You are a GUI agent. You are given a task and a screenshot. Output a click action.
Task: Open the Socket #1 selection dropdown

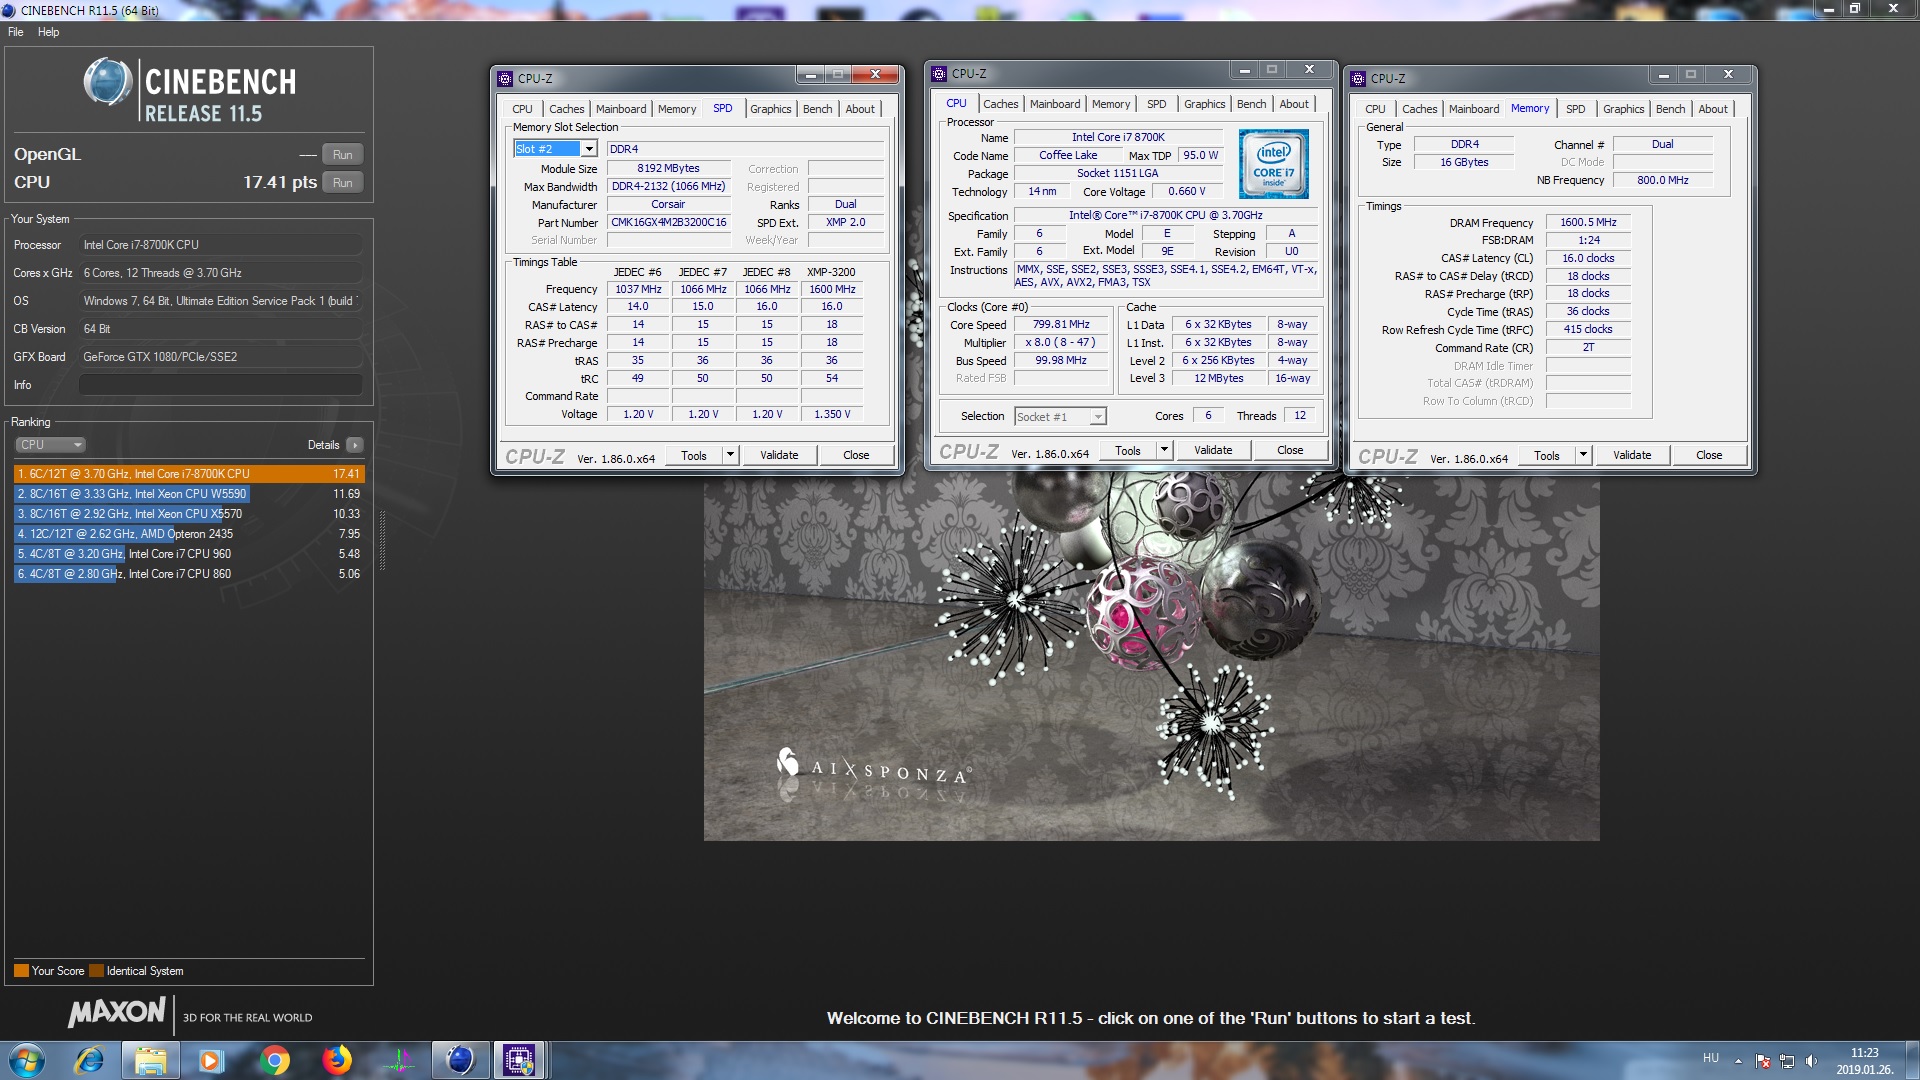[x=1060, y=417]
